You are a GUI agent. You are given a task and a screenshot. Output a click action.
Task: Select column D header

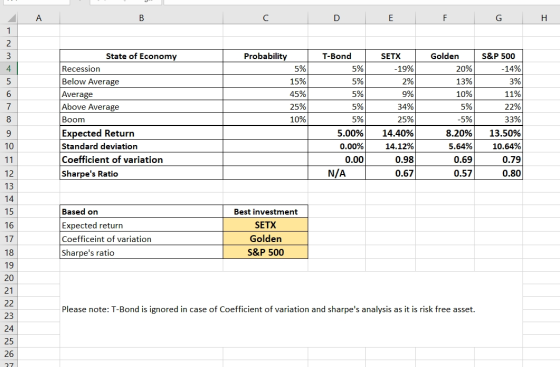point(336,18)
